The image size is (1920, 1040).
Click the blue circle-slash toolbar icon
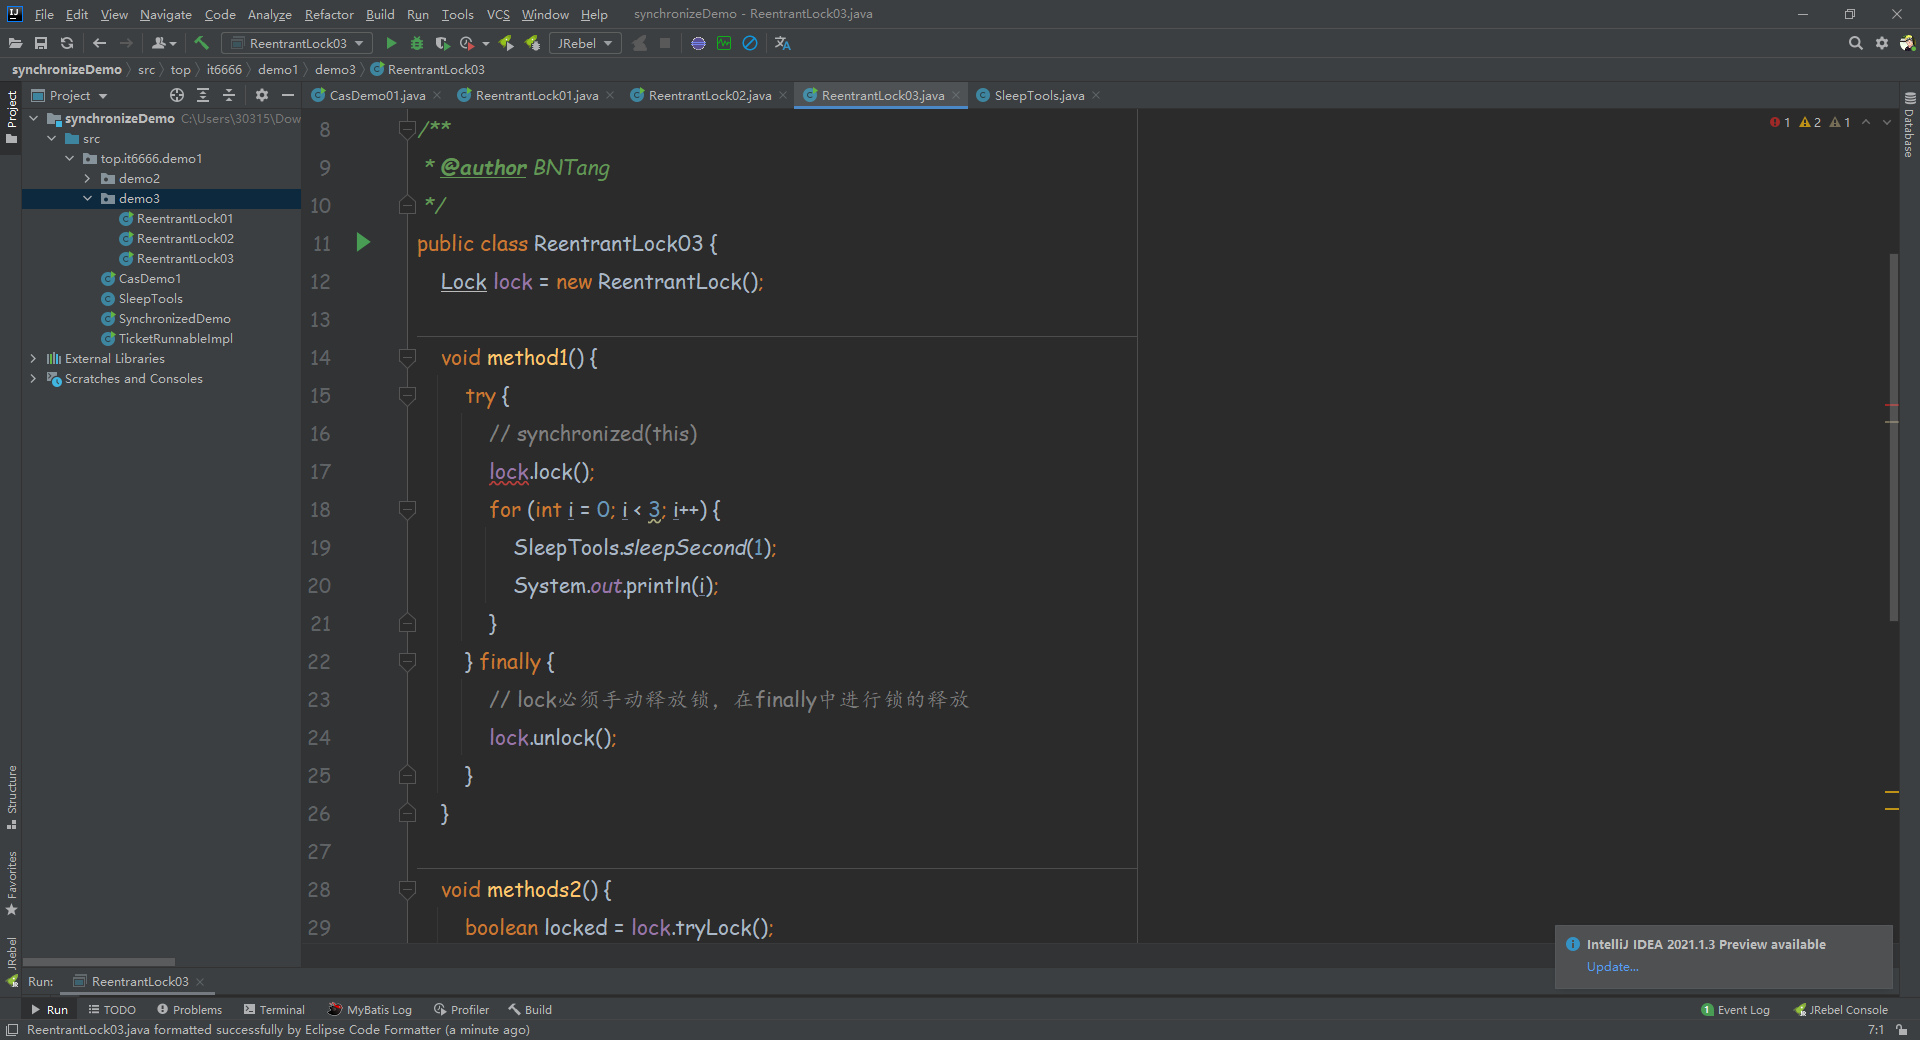point(750,43)
